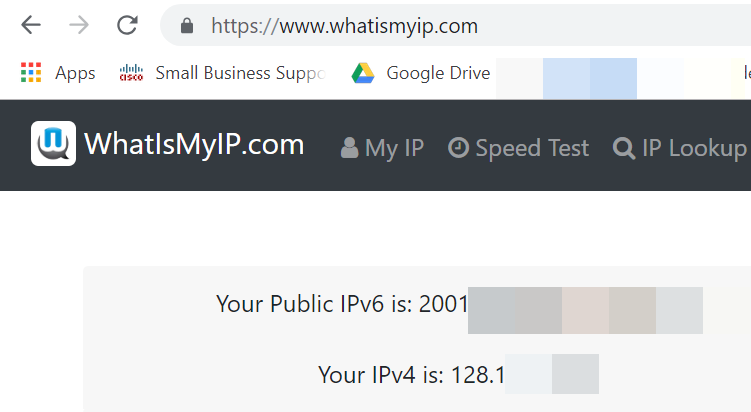Go back using the browser back arrow
The height and width of the screenshot is (412, 751).
[31, 25]
